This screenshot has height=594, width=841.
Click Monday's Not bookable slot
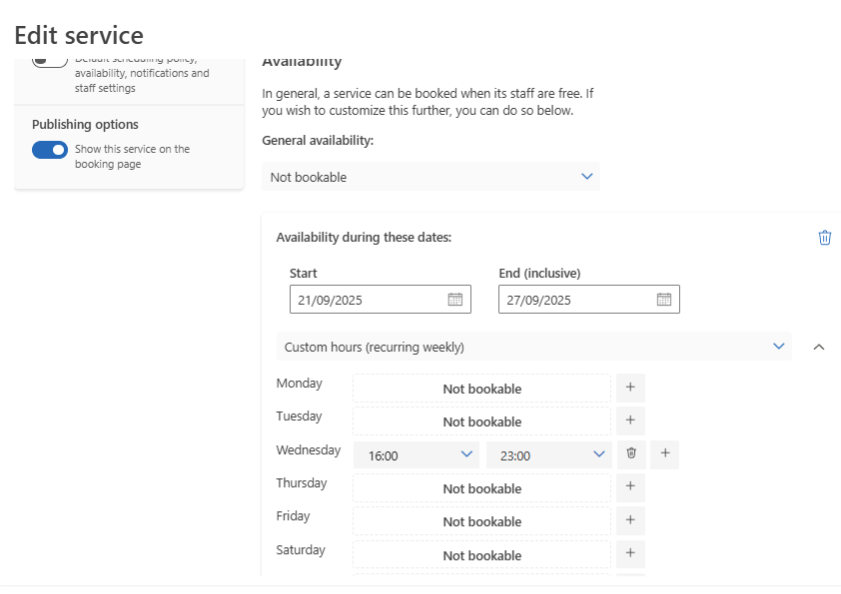pyautogui.click(x=481, y=389)
